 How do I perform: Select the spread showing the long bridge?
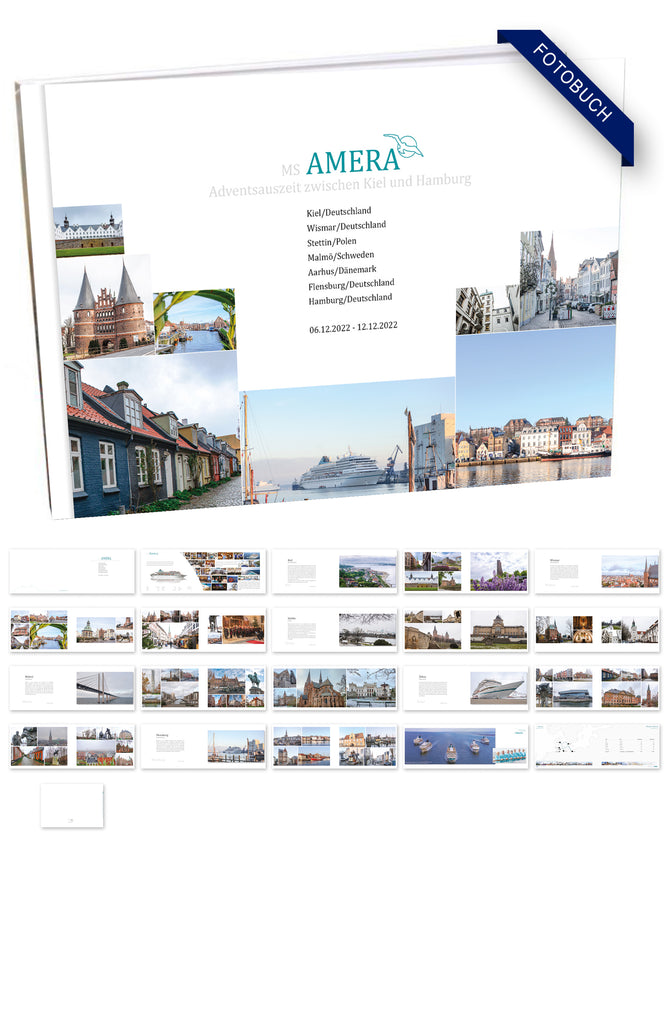click(72, 688)
